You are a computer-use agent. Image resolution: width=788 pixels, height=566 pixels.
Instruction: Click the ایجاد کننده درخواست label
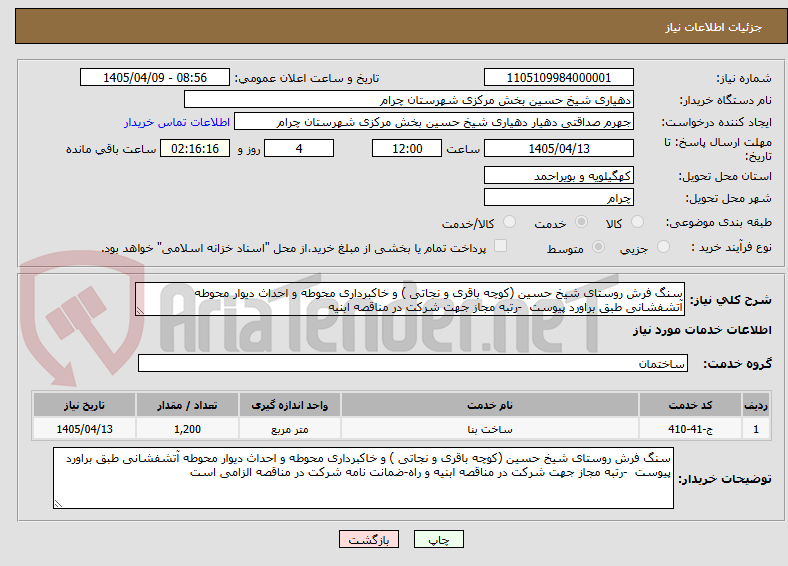coord(717,122)
